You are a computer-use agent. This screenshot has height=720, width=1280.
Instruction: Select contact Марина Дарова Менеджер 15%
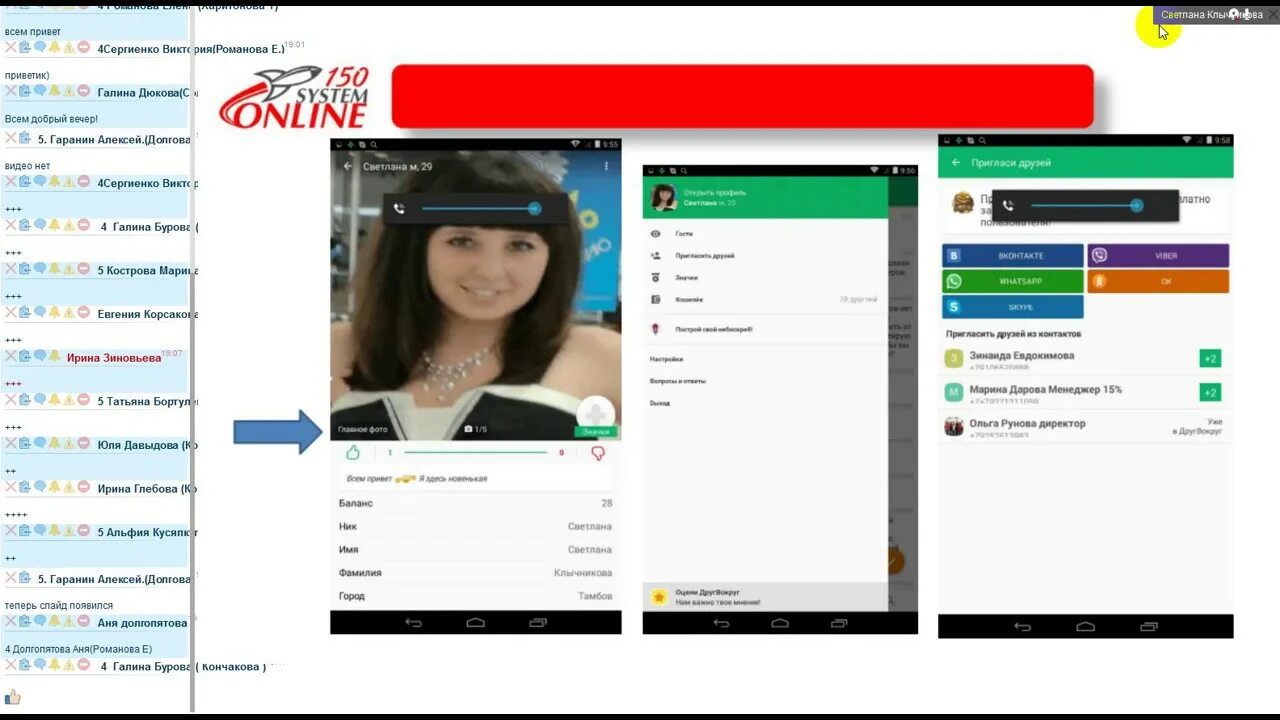tap(1085, 393)
